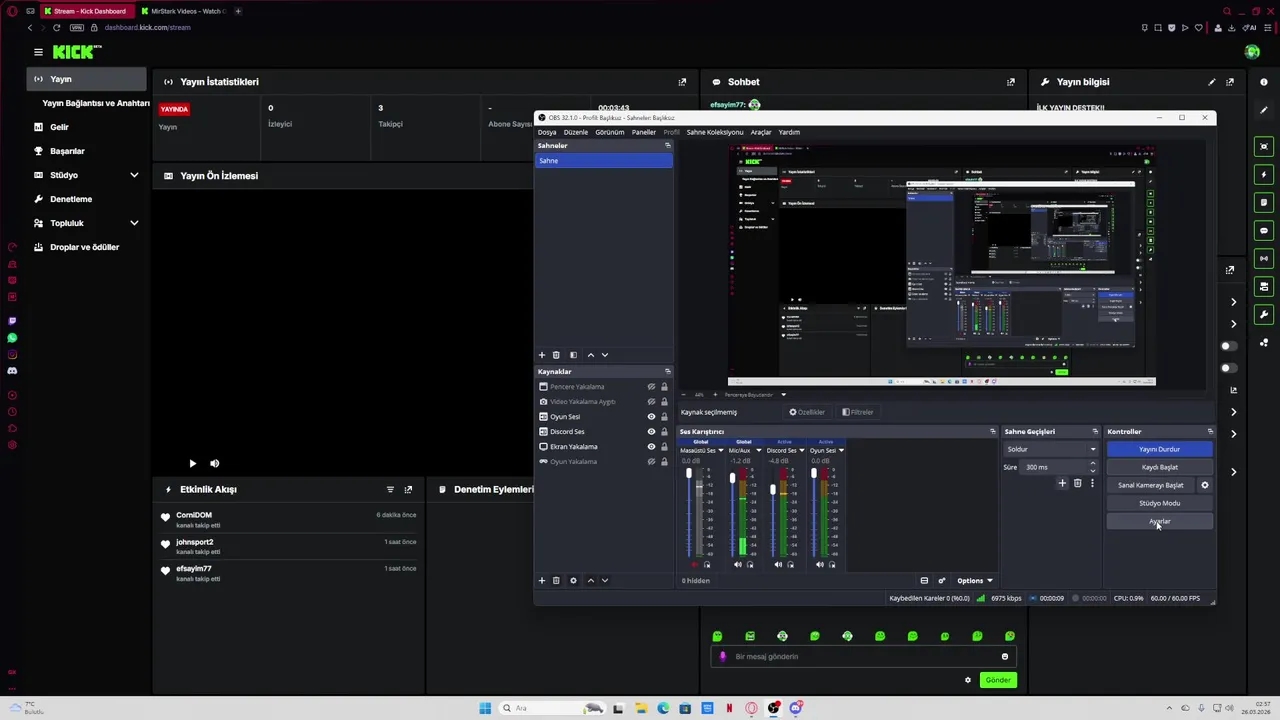Unlock the Oyun Sesi source lock
This screenshot has width=1280, height=720.
[664, 417]
